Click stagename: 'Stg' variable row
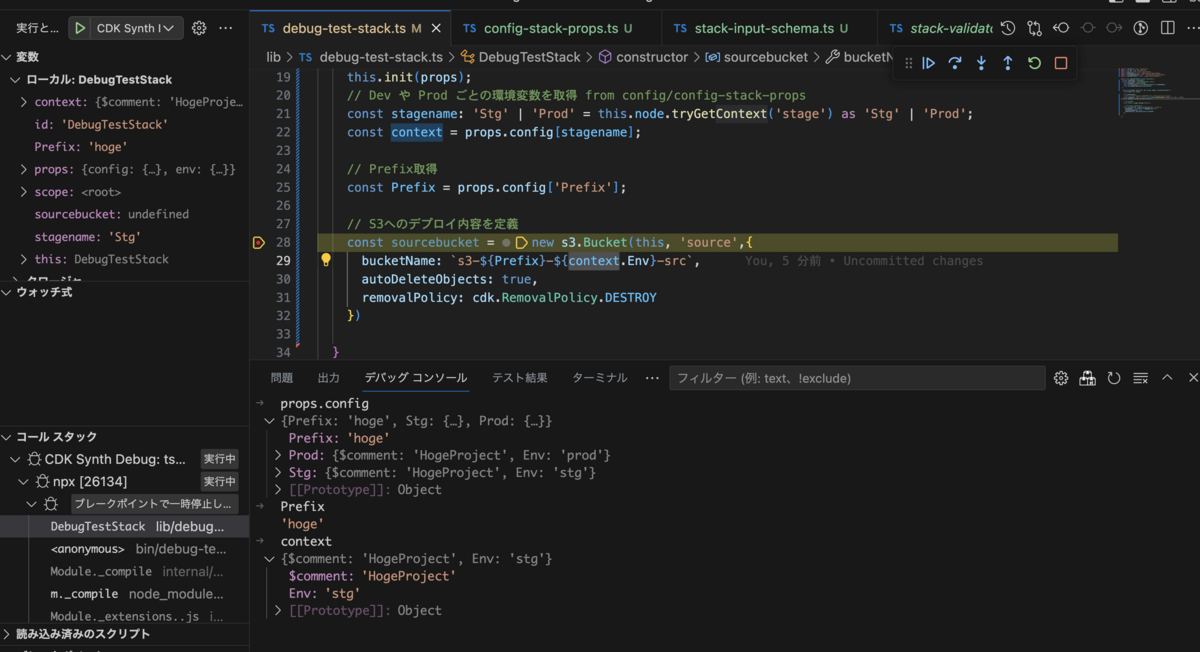1200x652 pixels. pos(125,237)
